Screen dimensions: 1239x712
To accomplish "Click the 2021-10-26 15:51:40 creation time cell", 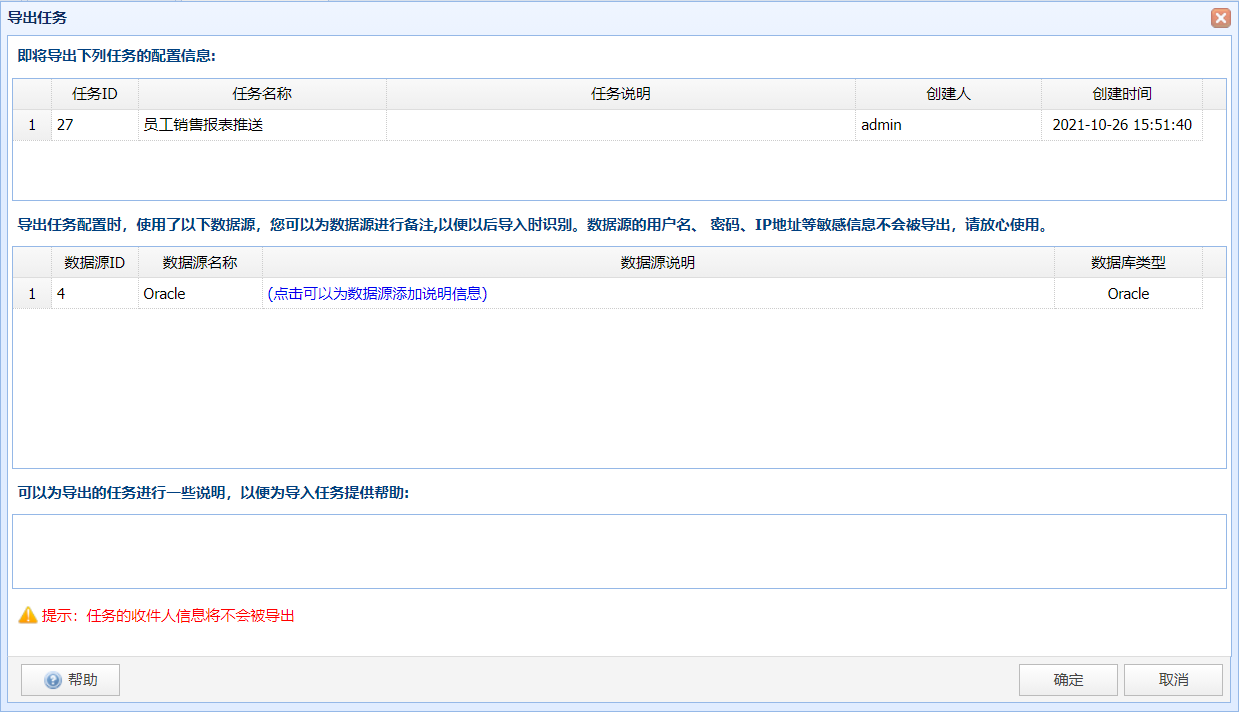I will click(x=1121, y=125).
